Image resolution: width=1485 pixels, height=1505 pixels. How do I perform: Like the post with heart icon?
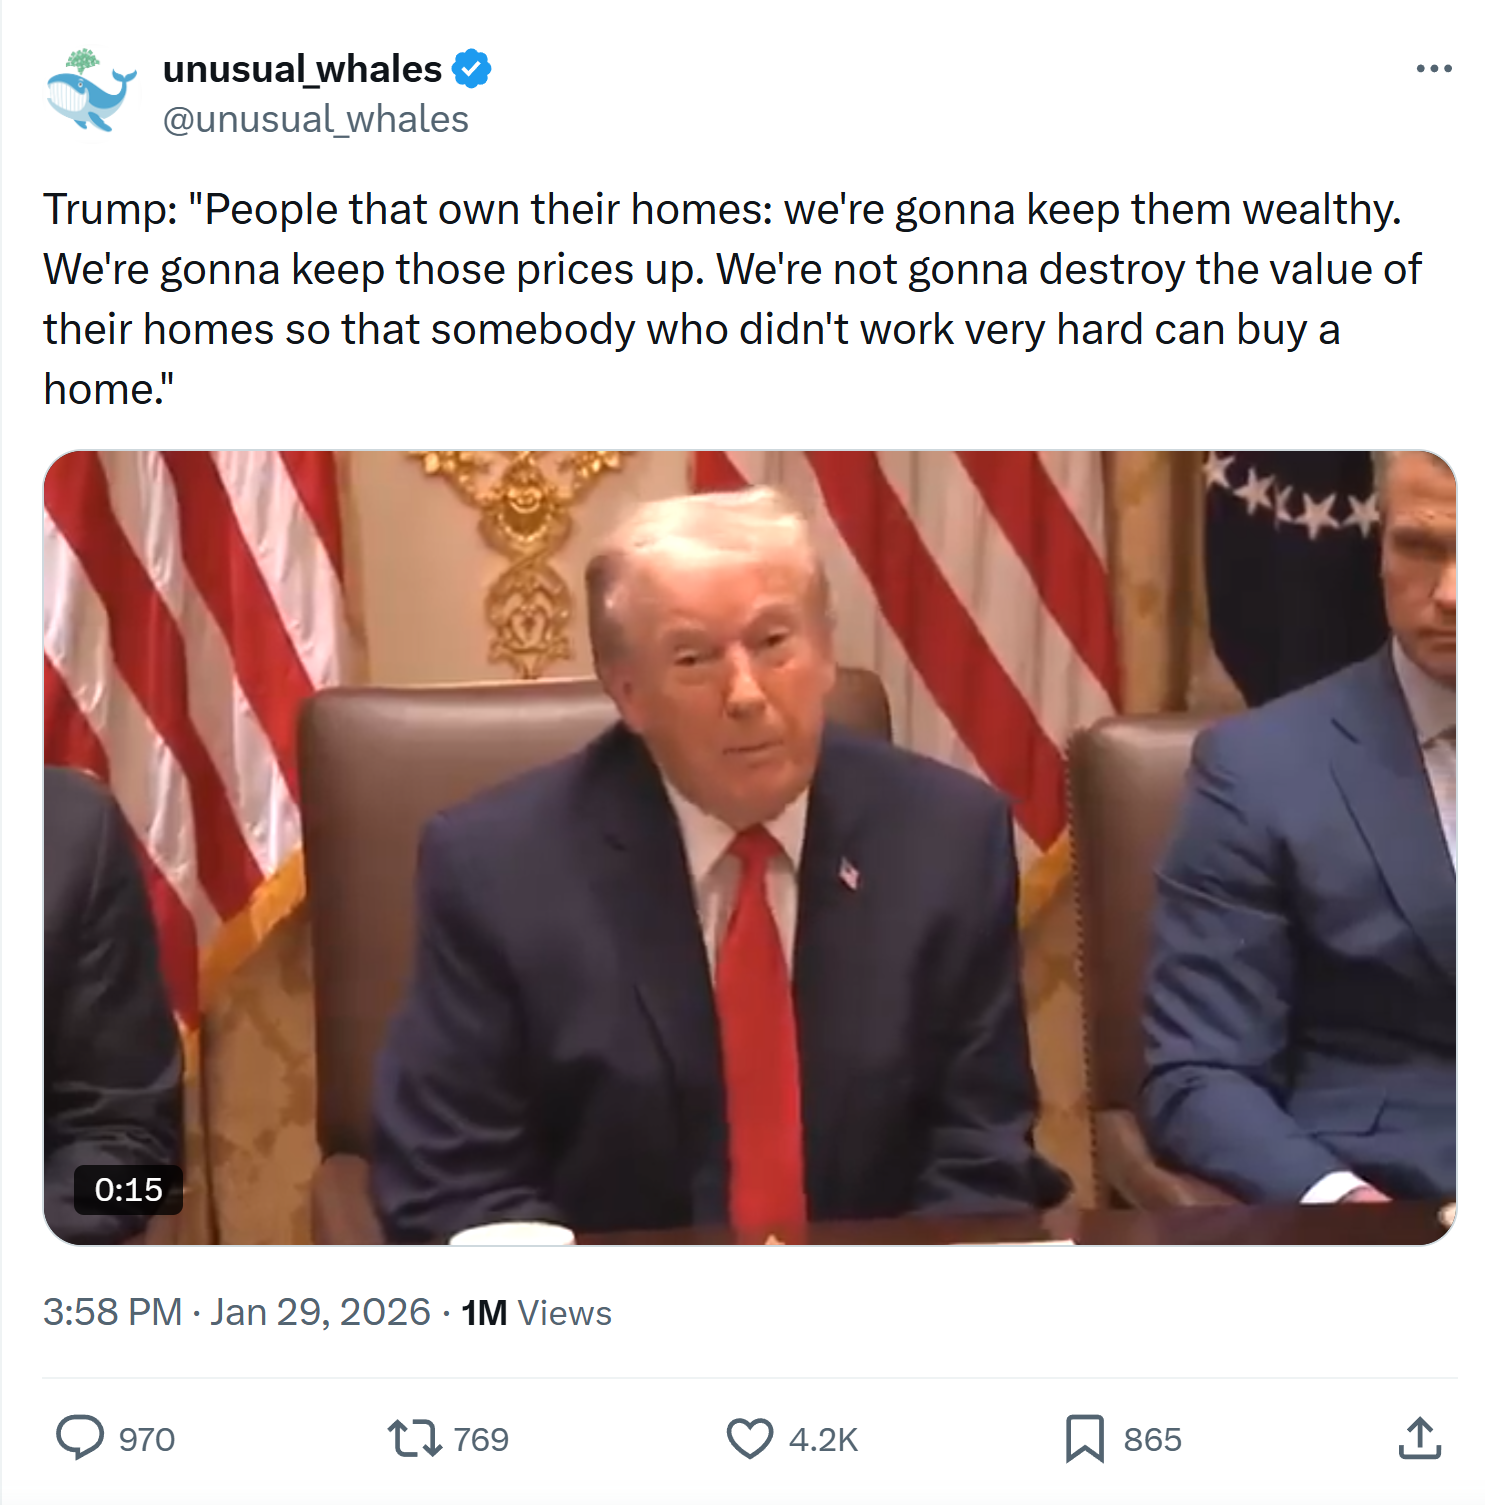749,1439
